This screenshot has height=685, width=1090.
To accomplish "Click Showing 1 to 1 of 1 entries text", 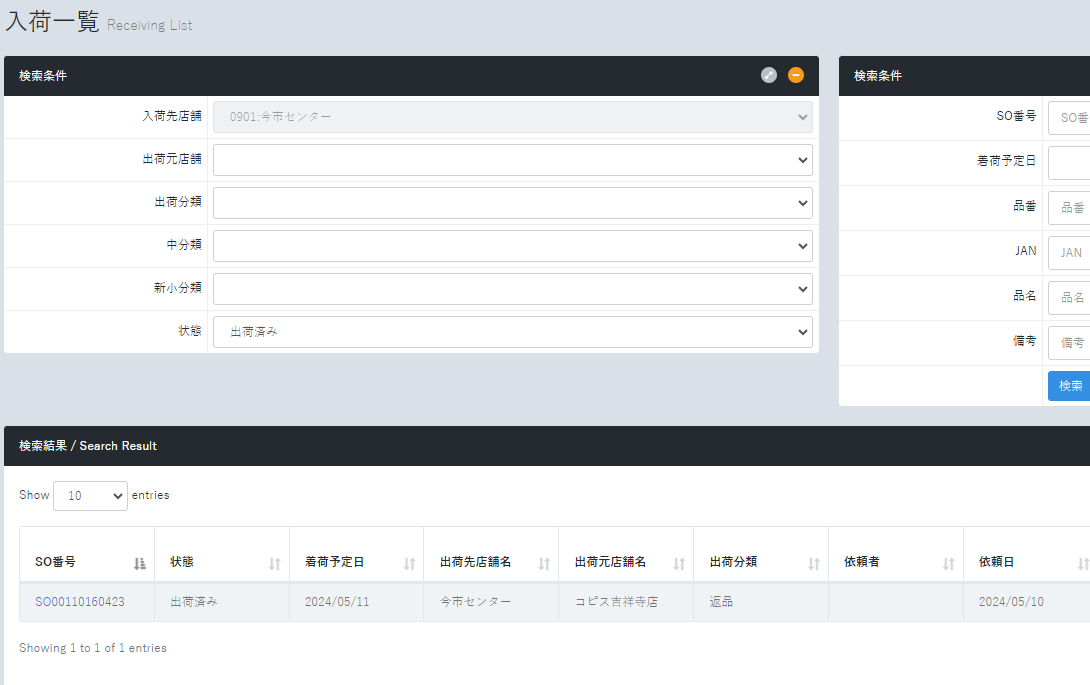I will [x=93, y=648].
